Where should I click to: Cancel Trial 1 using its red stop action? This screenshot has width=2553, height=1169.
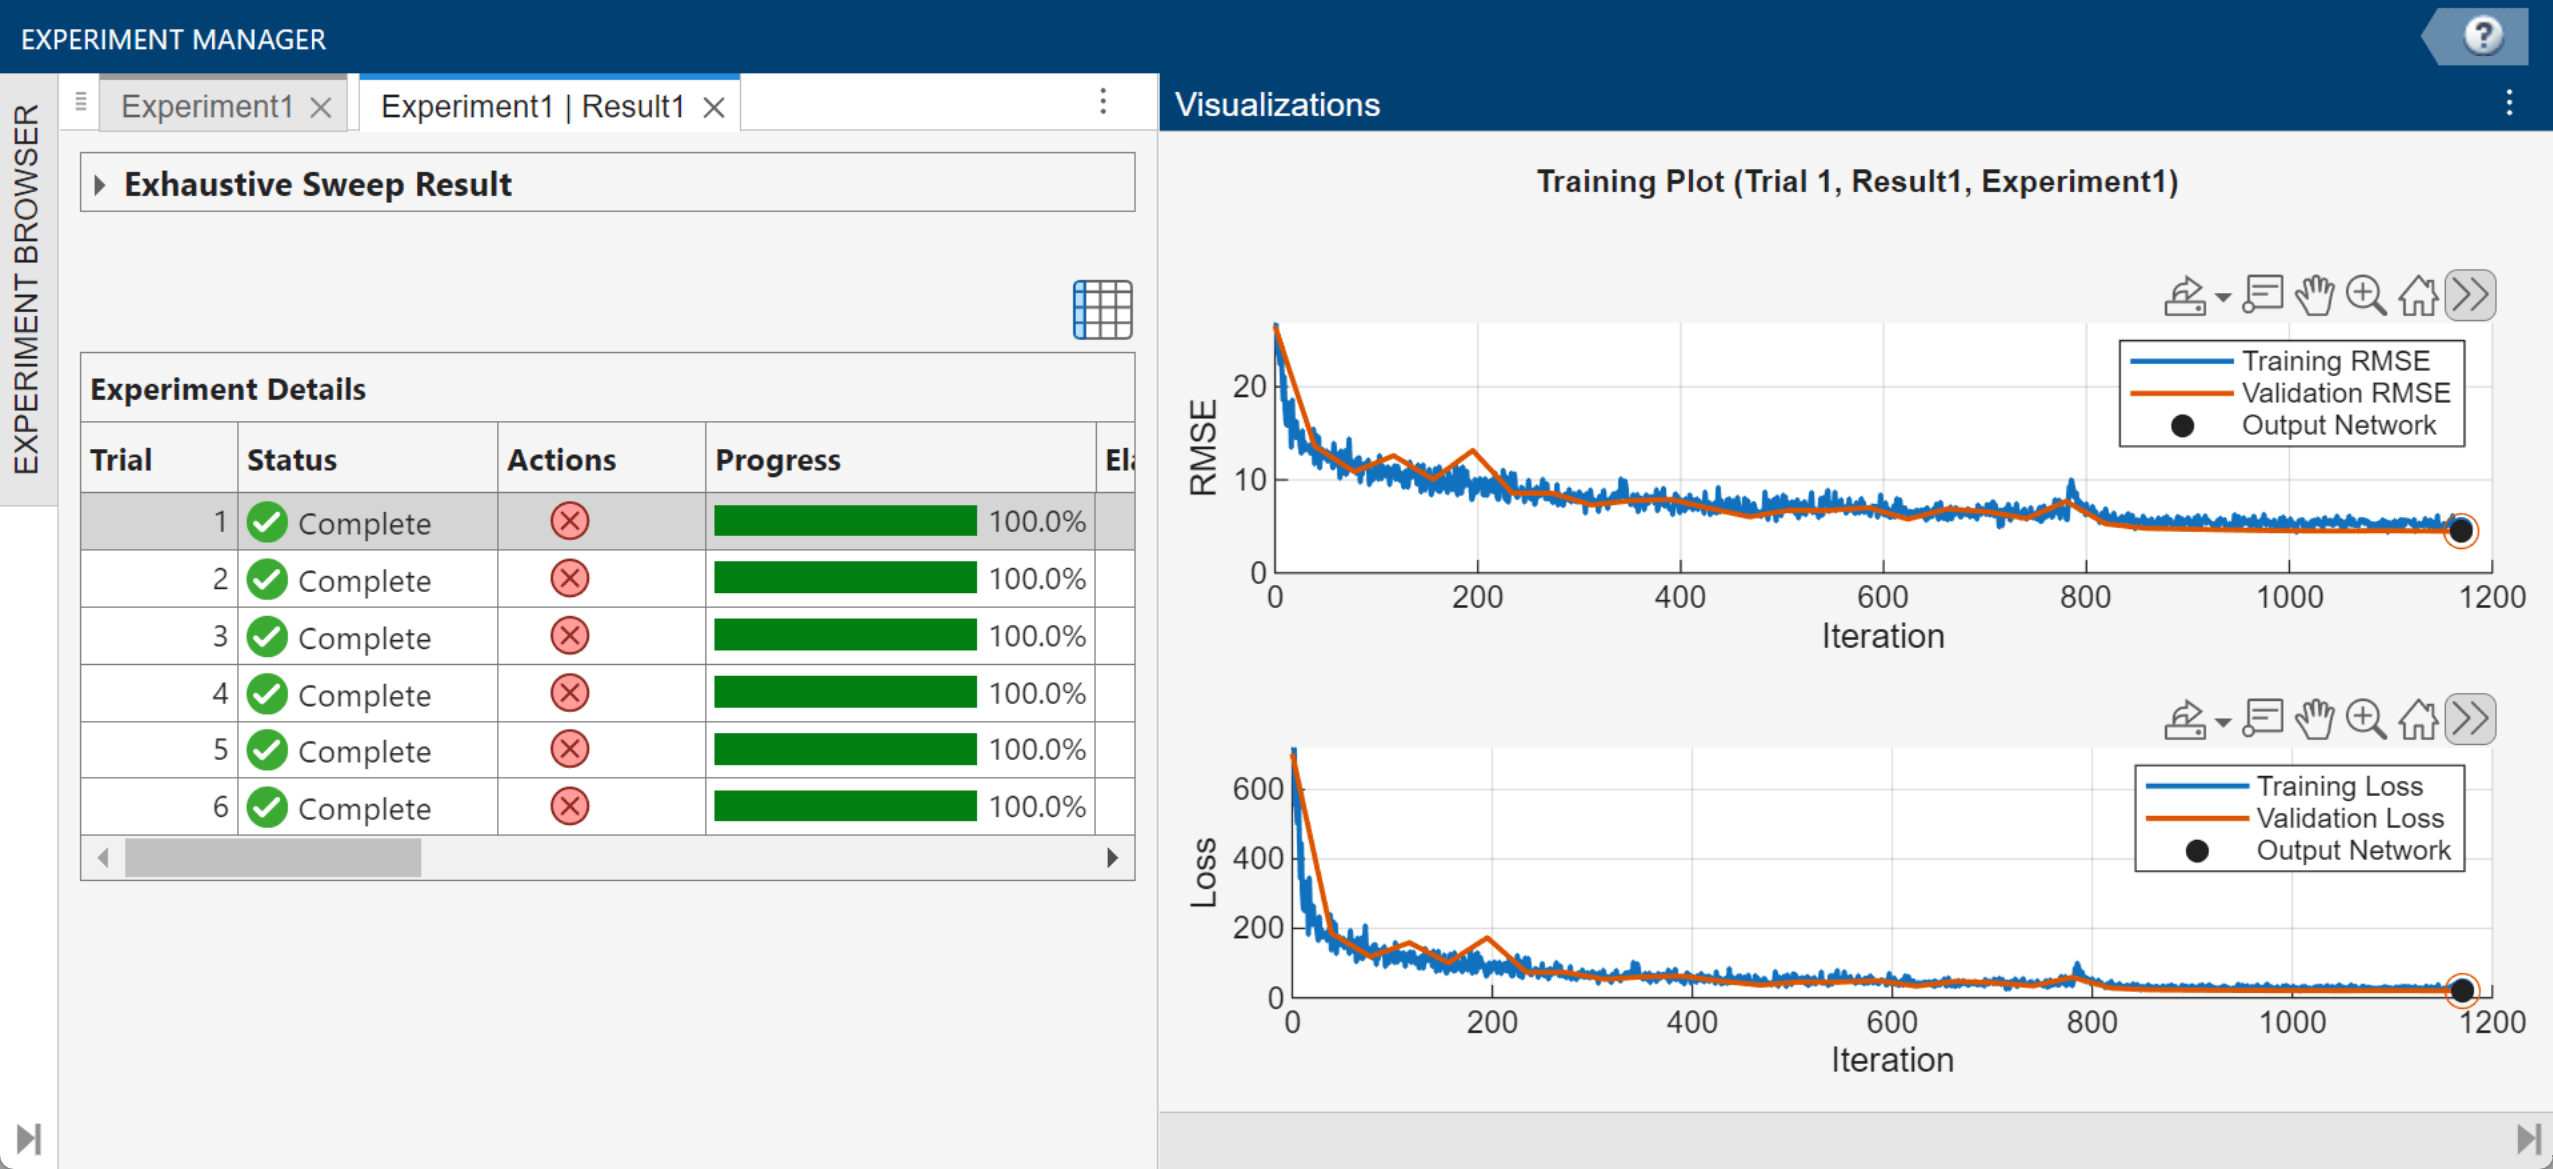tap(570, 521)
